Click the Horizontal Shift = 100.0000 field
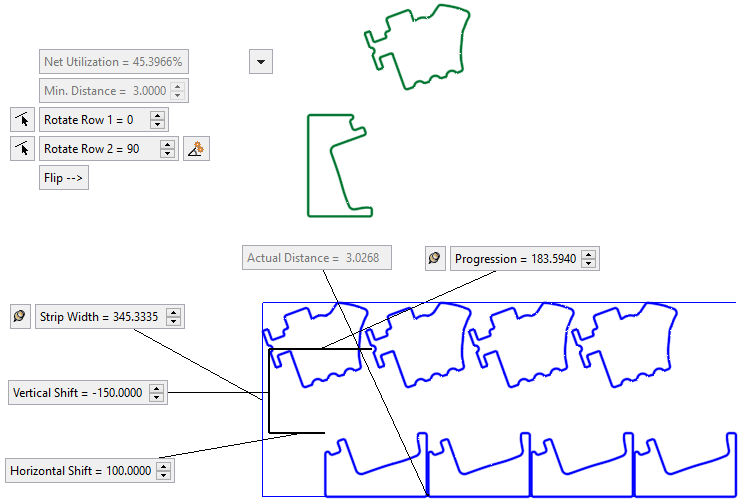The image size is (745, 504). coord(90,470)
